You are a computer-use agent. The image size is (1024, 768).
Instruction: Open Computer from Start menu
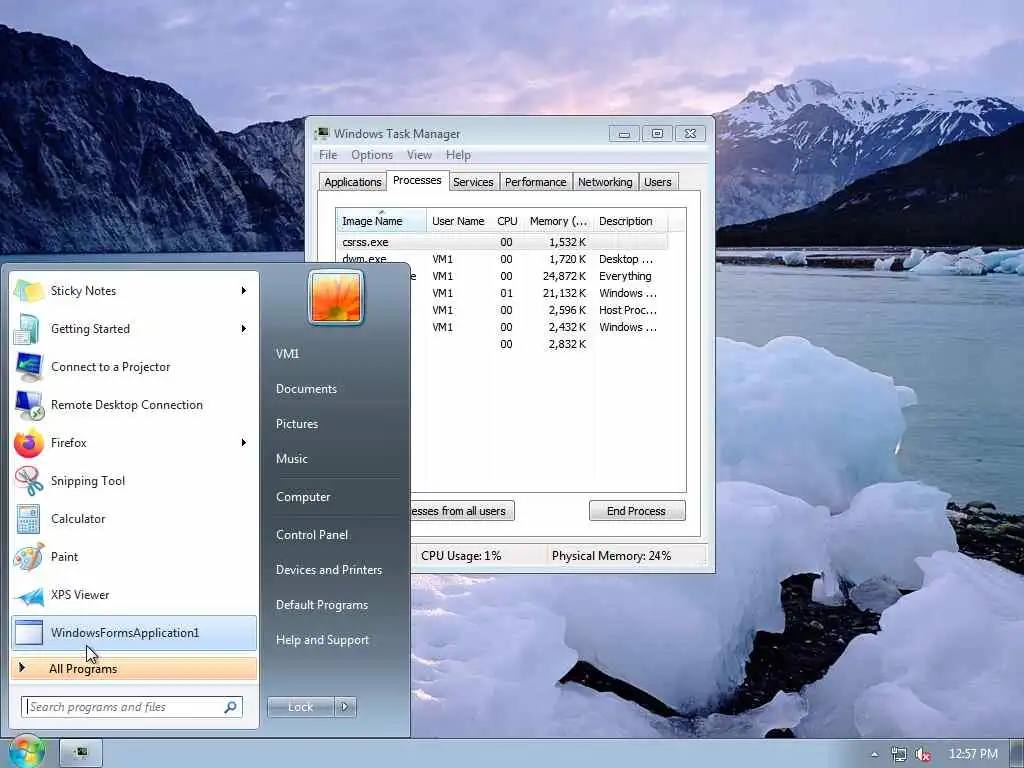tap(303, 496)
